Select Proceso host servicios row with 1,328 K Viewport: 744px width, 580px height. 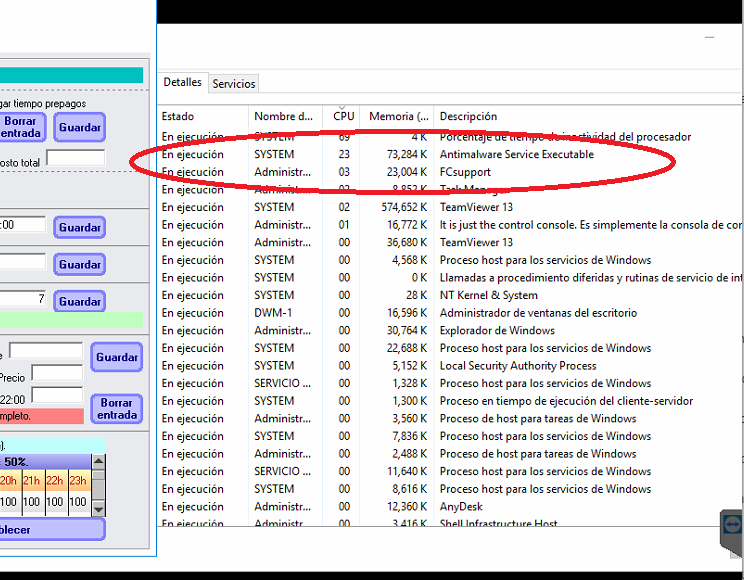pos(450,383)
